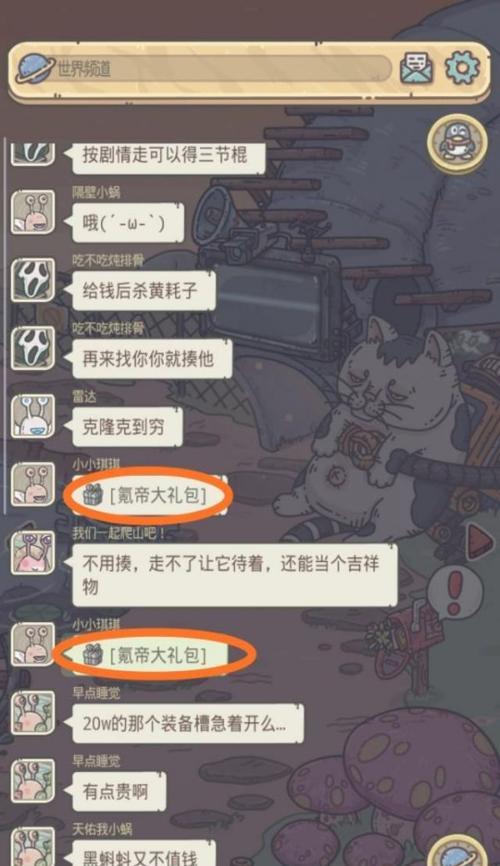Select the 世界频道 channel input bar
The height and width of the screenshot is (866, 500).
pyautogui.click(x=223, y=68)
